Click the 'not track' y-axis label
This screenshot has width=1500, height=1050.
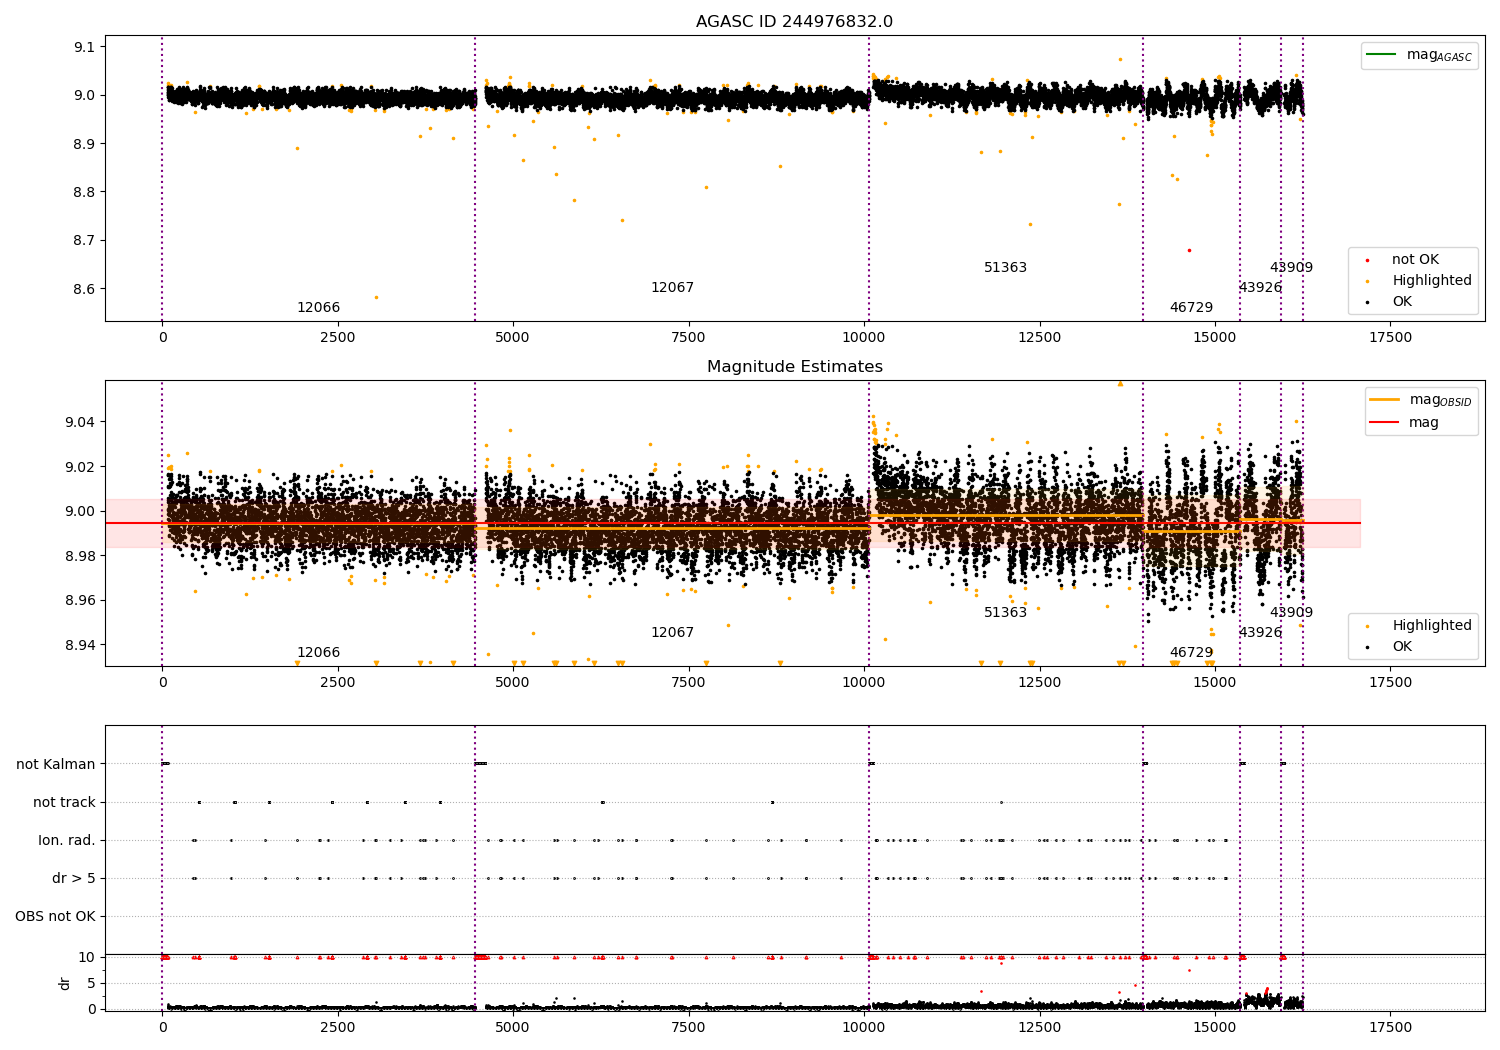click(x=64, y=802)
